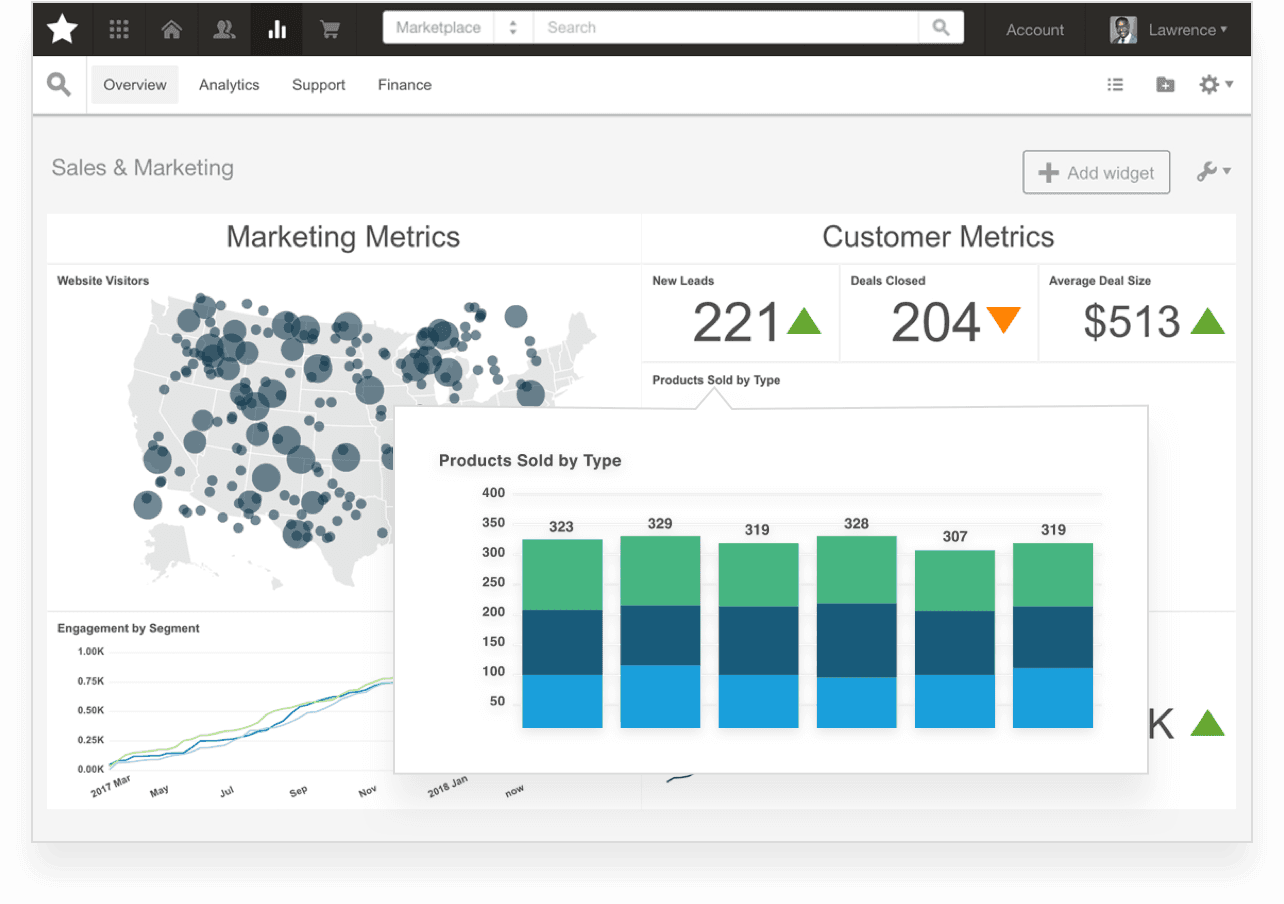Open the settings gear icon
Image resolution: width=1284 pixels, height=904 pixels.
tap(1210, 84)
